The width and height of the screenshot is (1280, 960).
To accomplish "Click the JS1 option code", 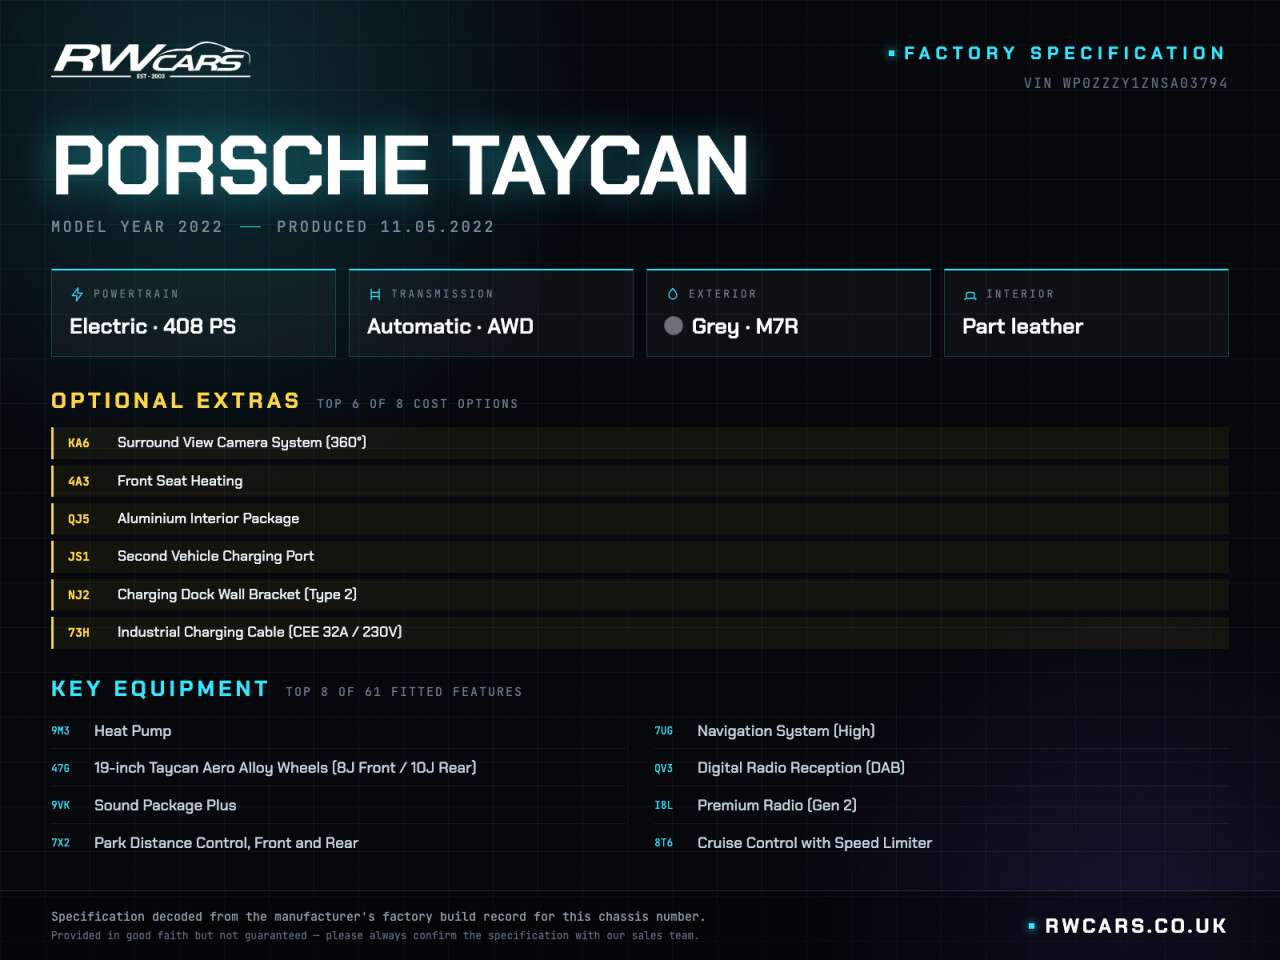I will click(x=79, y=557).
